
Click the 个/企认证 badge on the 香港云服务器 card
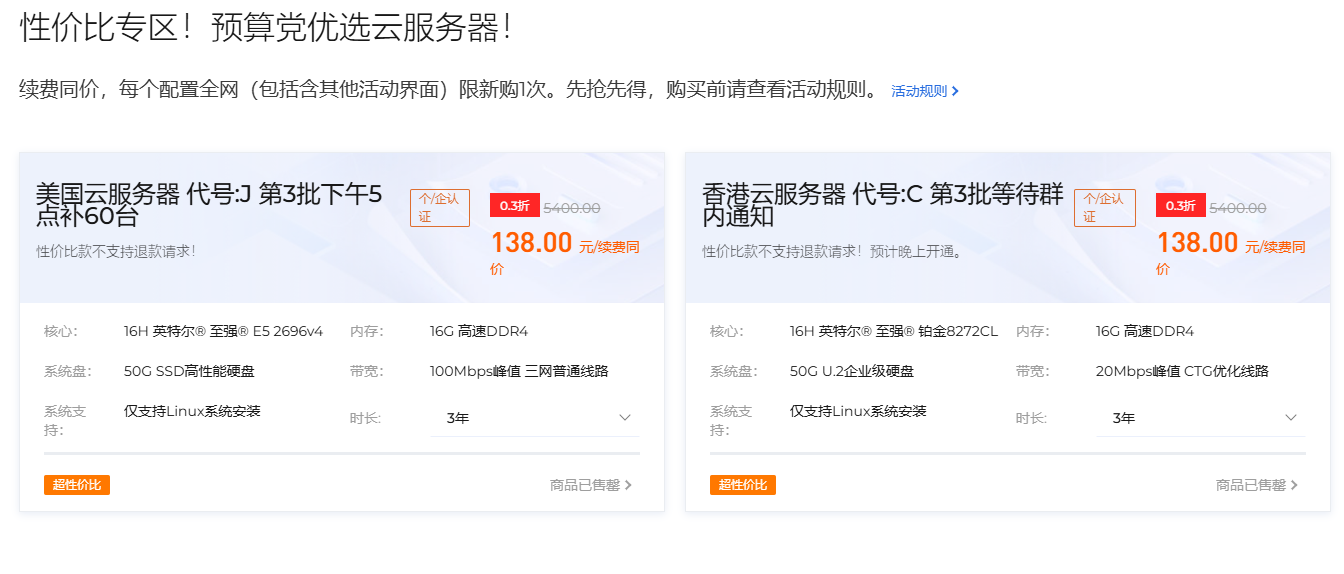pos(1104,207)
